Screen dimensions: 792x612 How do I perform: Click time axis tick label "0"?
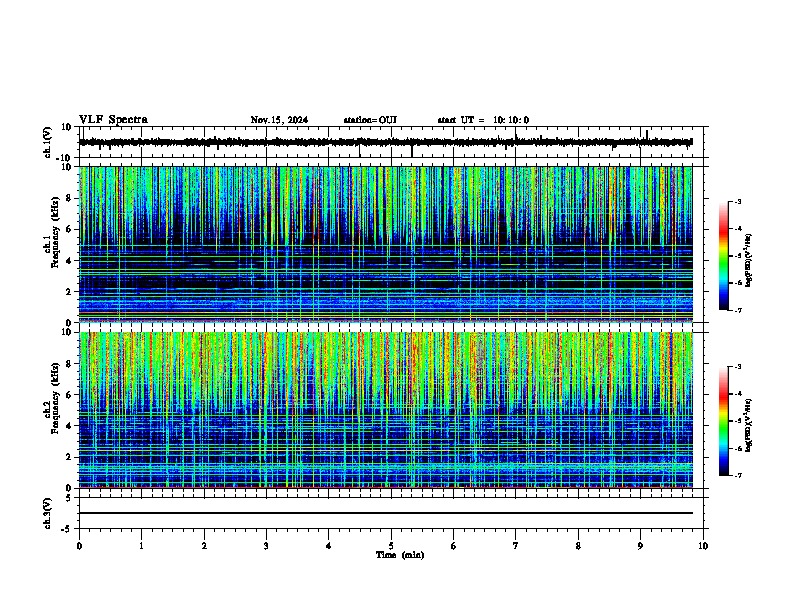(x=79, y=545)
